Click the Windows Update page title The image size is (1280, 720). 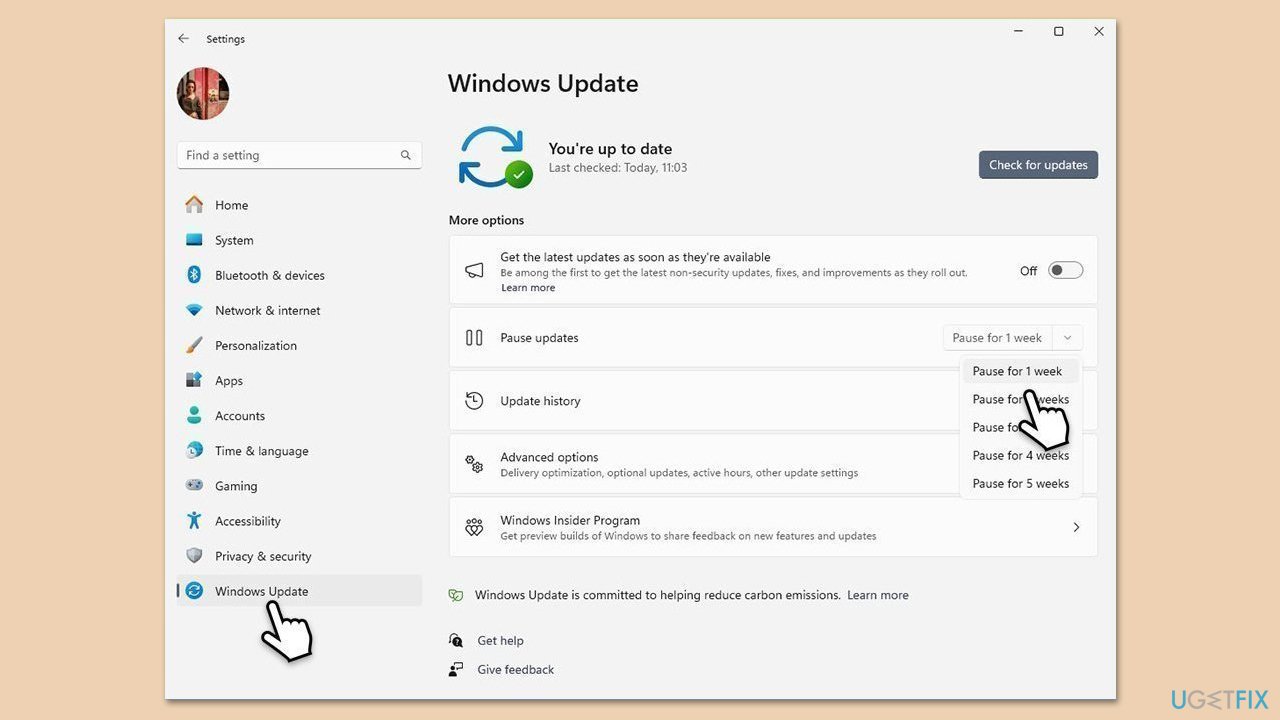pyautogui.click(x=543, y=83)
